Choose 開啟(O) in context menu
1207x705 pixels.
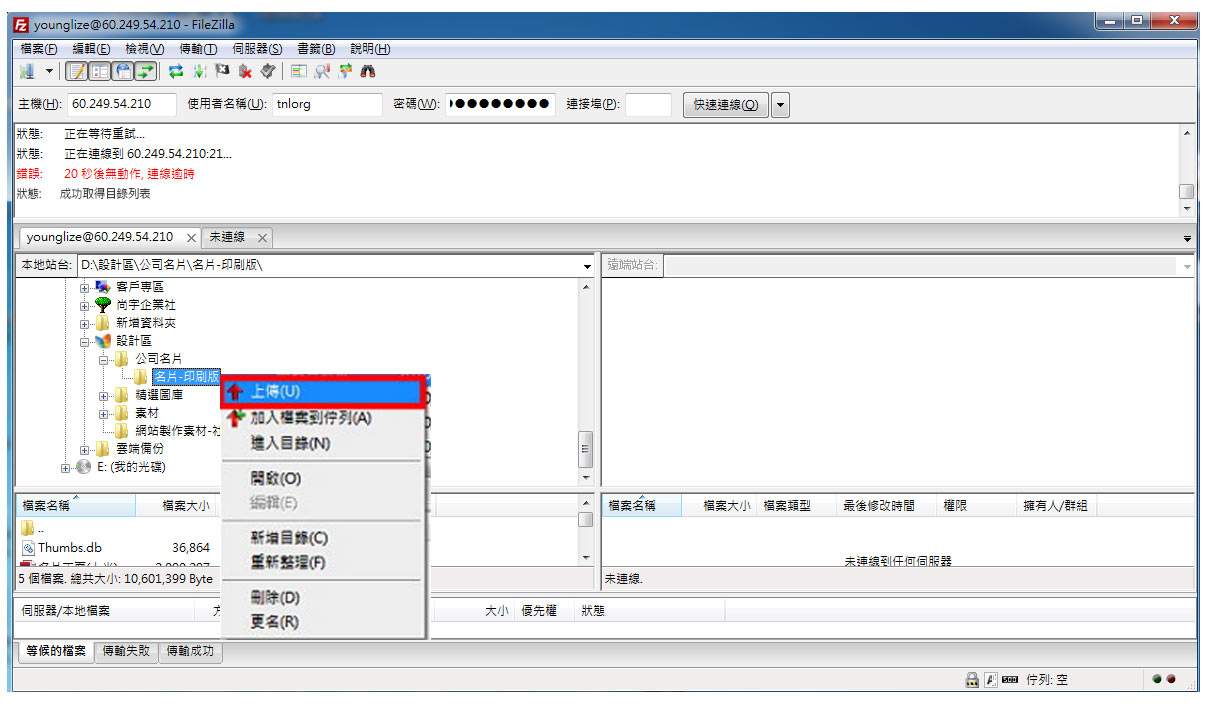[x=323, y=478]
